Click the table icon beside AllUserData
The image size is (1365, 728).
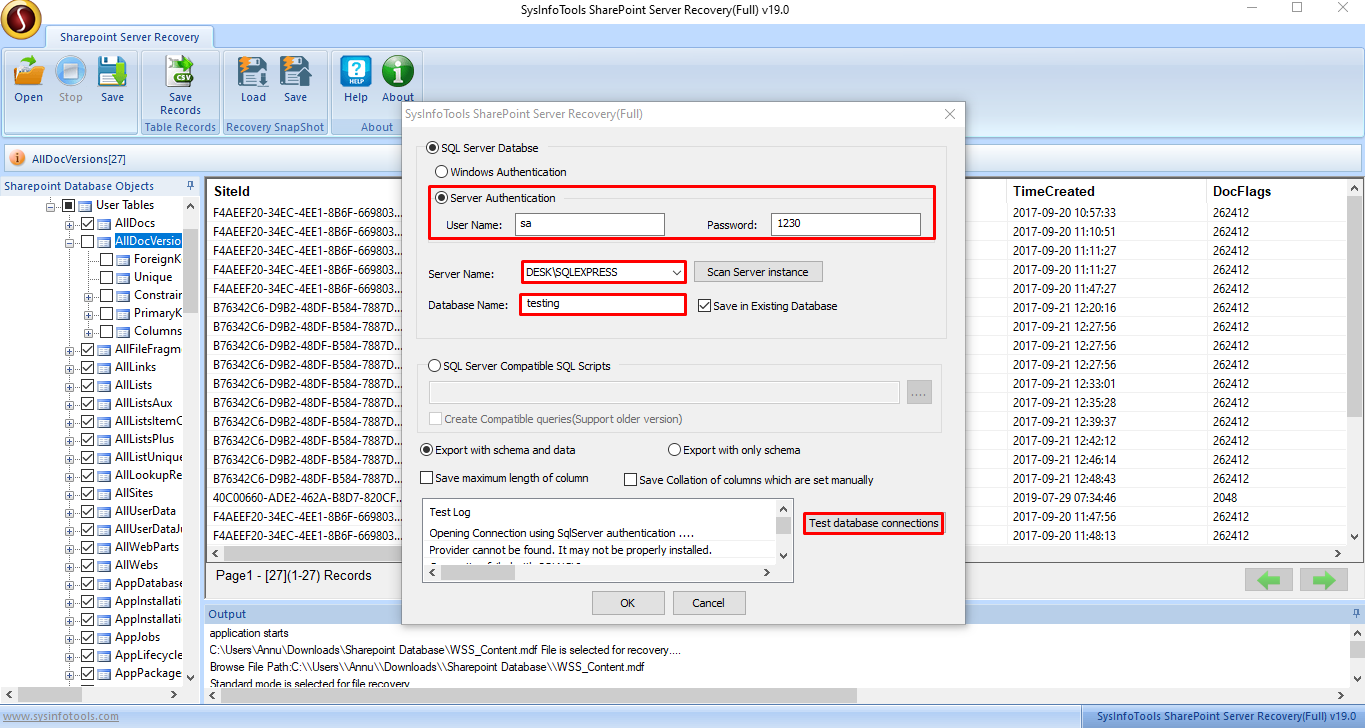104,511
